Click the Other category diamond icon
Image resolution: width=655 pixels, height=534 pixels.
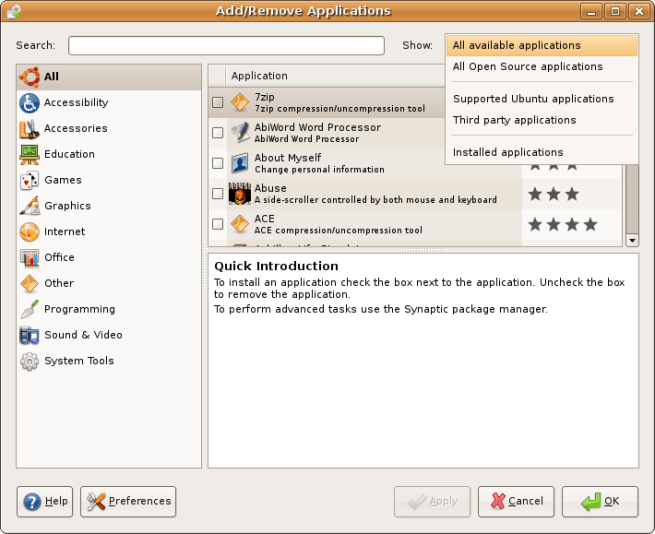pos(29,284)
